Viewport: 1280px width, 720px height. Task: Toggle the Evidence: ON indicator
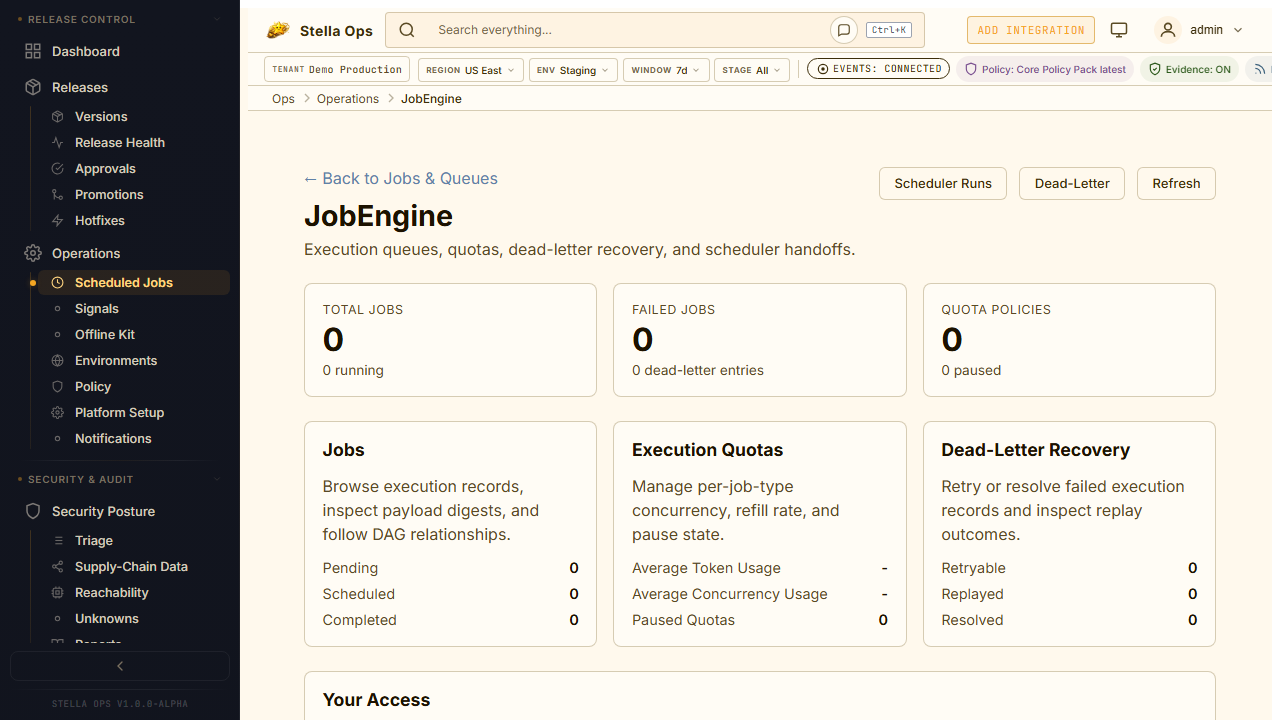(x=1189, y=70)
